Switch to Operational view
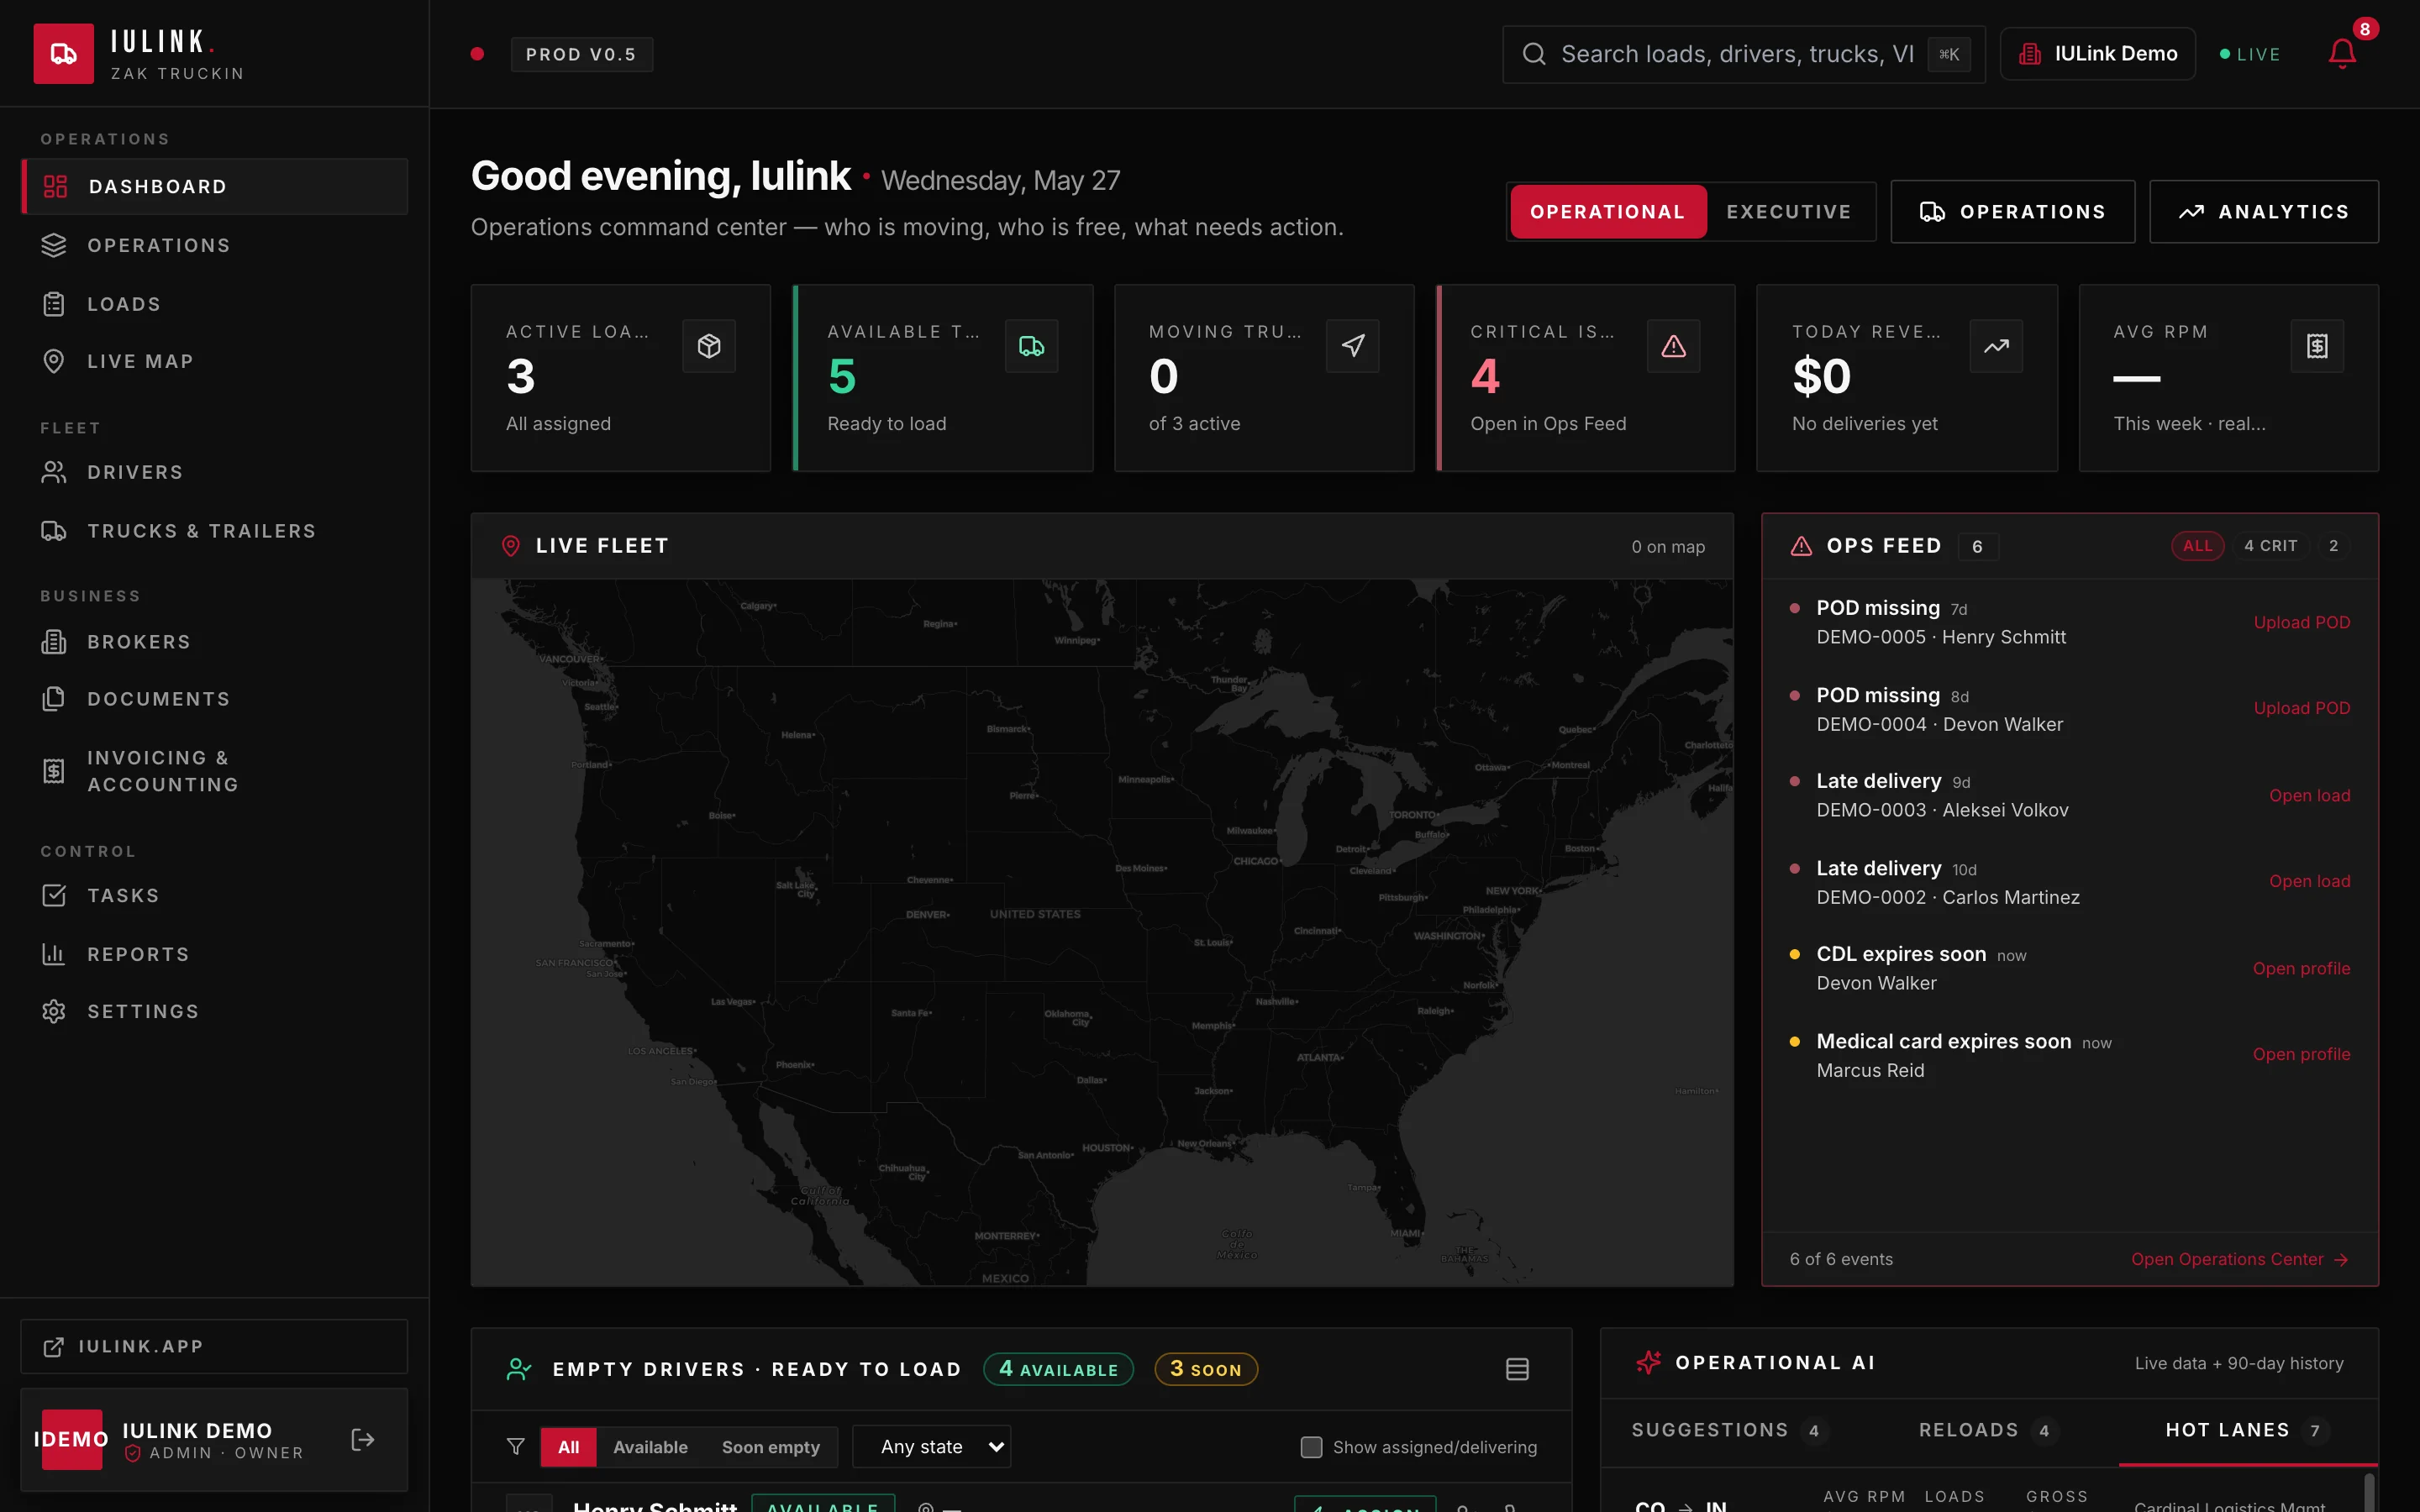Viewport: 2420px width, 1512px height. click(1608, 212)
